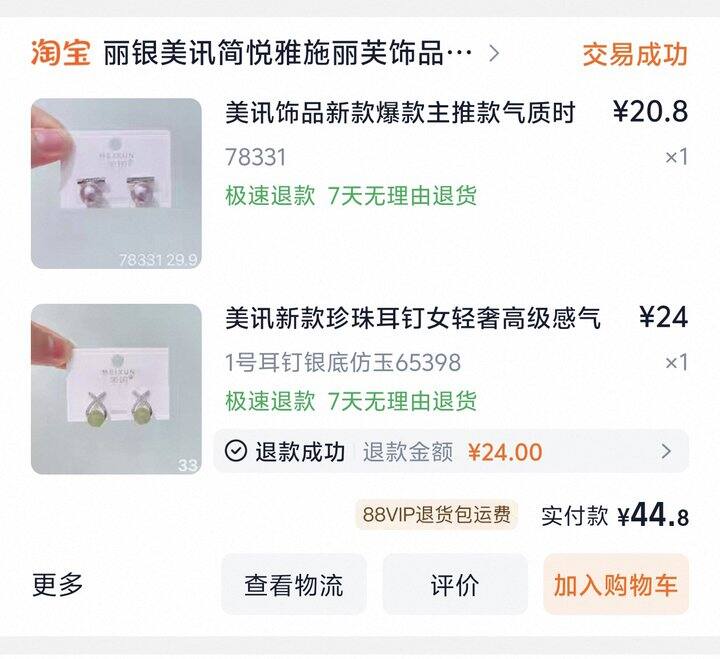Open the pink pearl earrings thumbnail
The image size is (720, 659).
pyautogui.click(x=116, y=183)
